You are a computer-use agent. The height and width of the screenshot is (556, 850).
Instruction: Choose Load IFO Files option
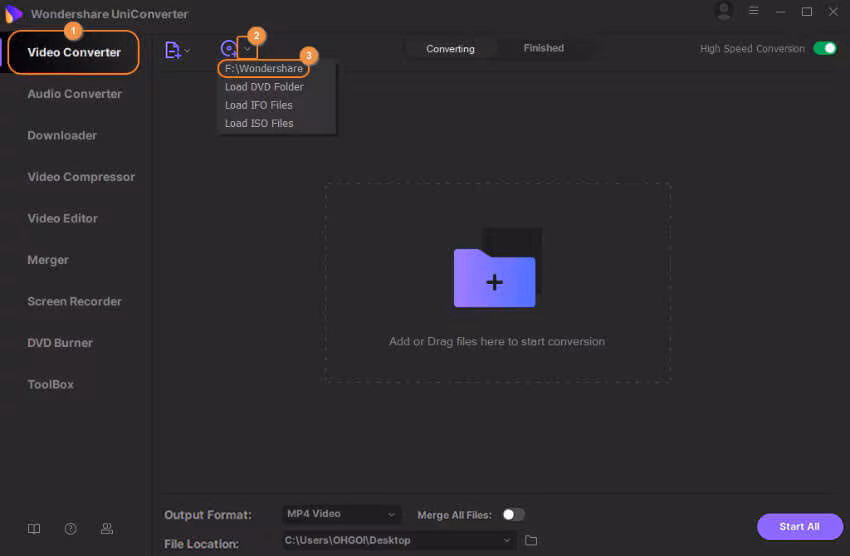259,105
